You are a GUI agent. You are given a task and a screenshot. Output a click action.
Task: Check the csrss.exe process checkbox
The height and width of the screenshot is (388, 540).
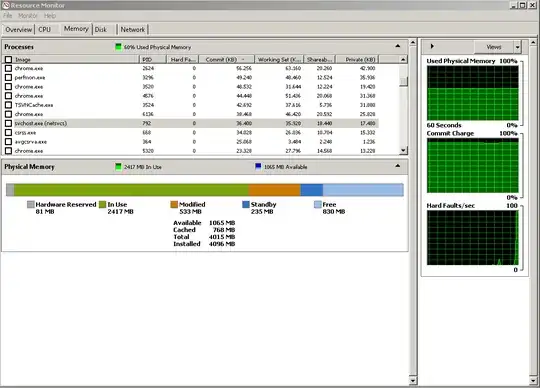pos(9,133)
